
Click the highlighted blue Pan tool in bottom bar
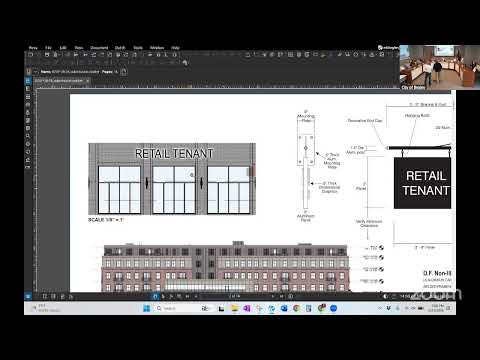click(x=155, y=296)
